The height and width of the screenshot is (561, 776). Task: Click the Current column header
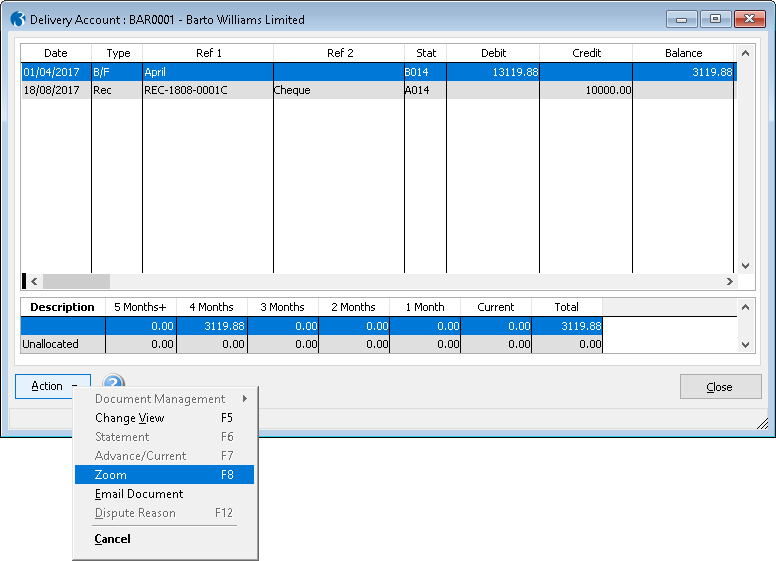[x=496, y=307]
